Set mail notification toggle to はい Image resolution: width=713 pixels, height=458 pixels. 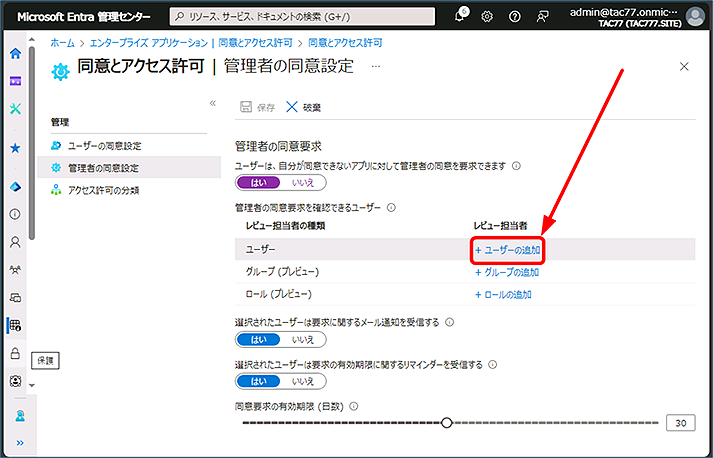coord(258,340)
